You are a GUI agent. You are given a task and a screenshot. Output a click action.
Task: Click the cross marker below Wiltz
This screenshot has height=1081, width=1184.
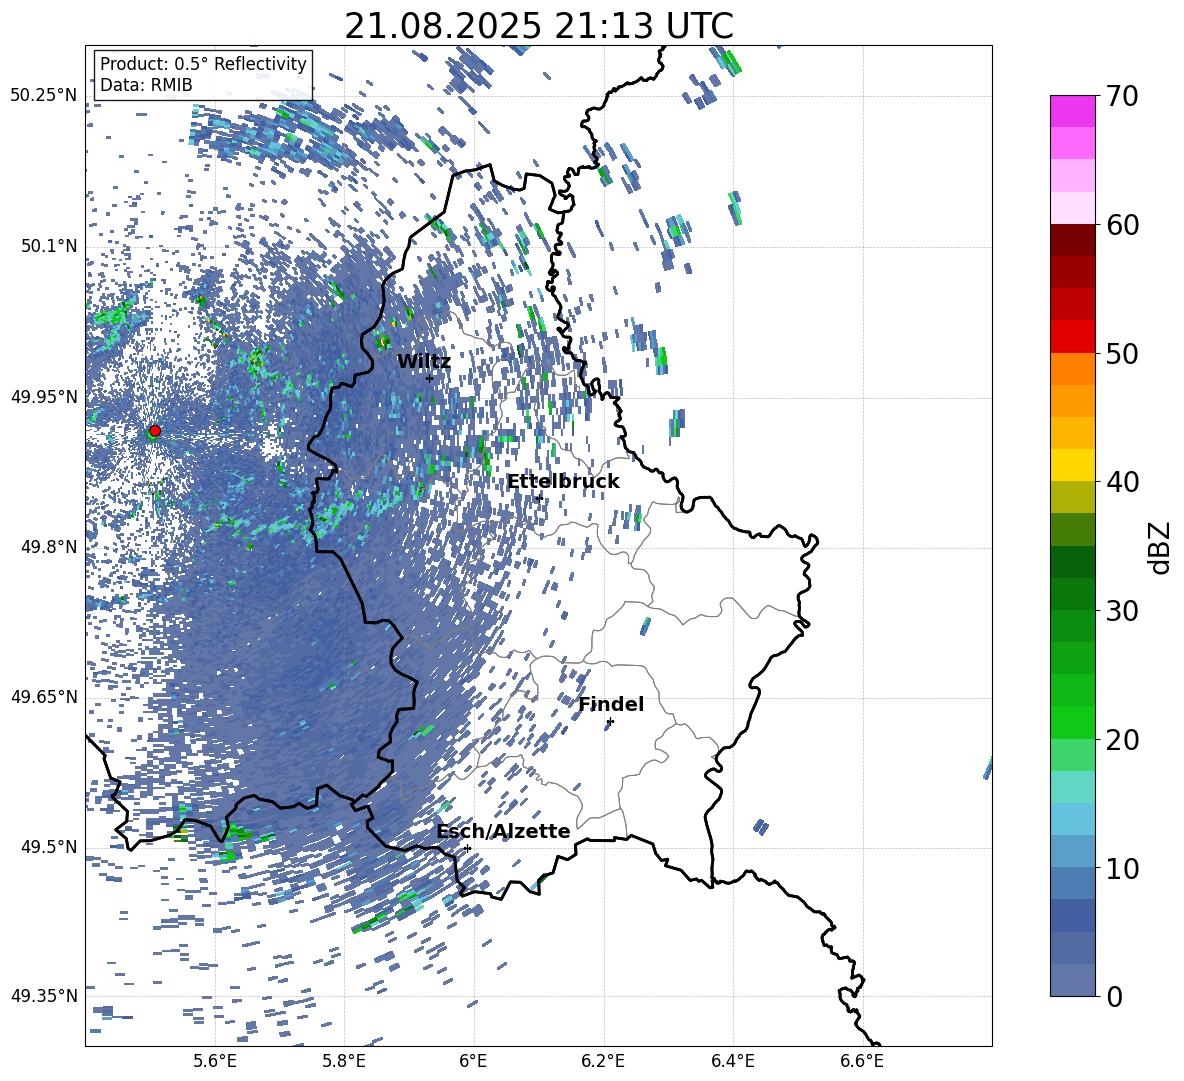[x=430, y=378]
